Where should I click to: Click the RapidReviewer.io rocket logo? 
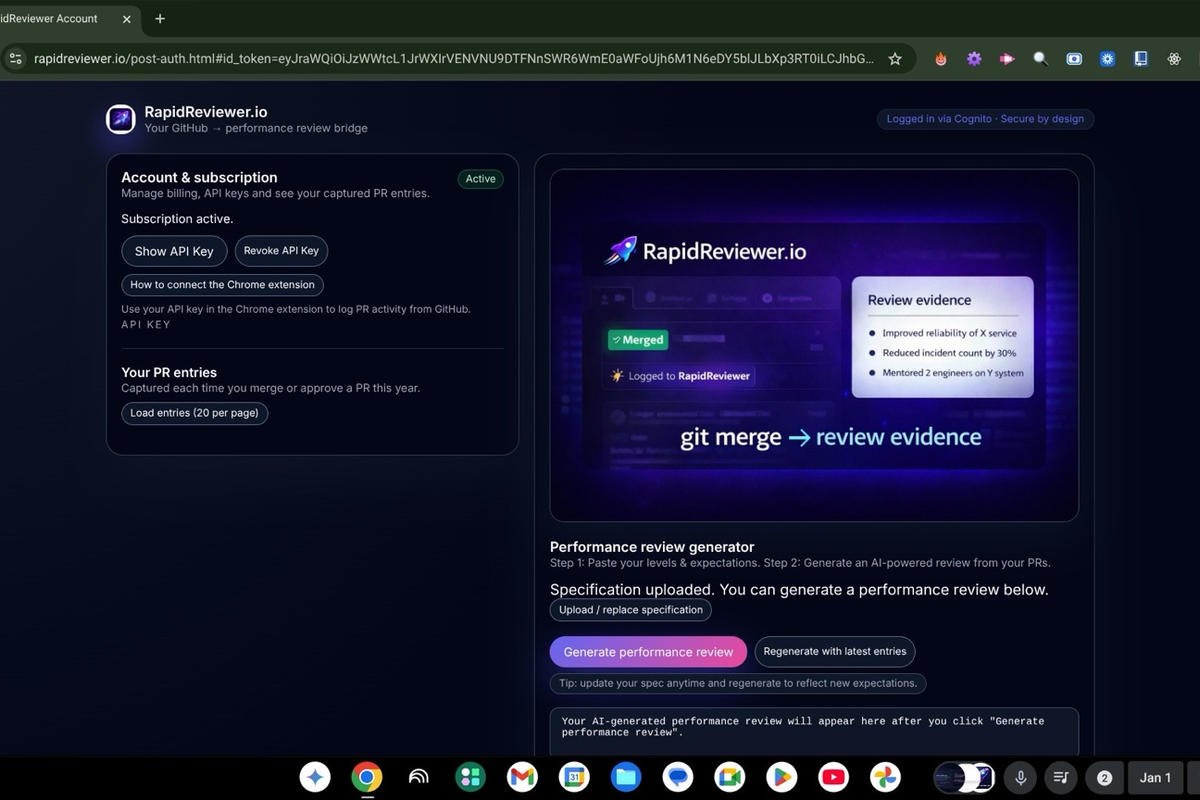pyautogui.click(x=120, y=118)
